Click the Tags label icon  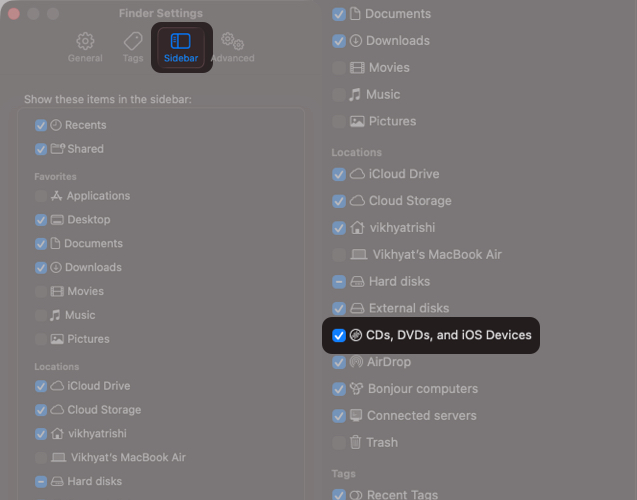(x=133, y=41)
